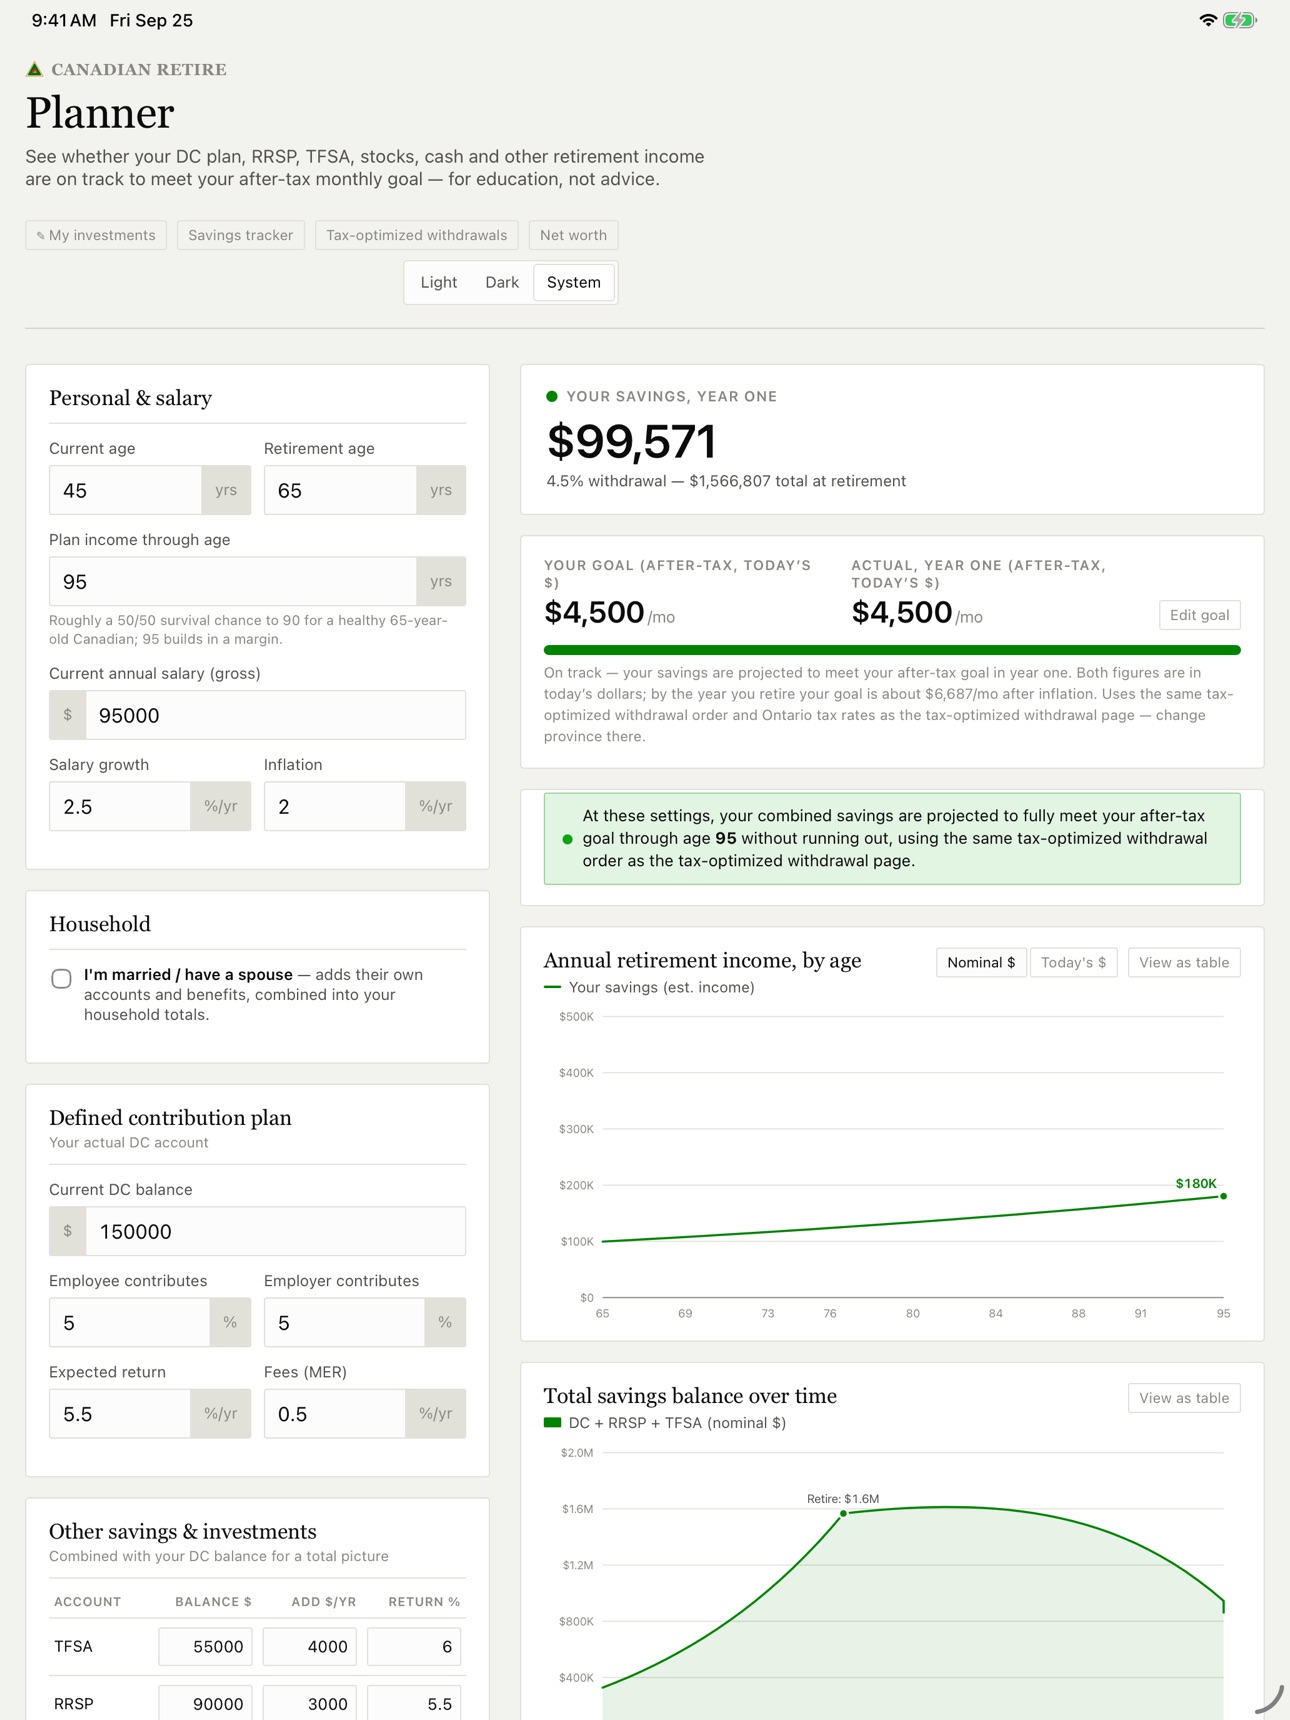Edit the Inflation rate field

click(335, 806)
